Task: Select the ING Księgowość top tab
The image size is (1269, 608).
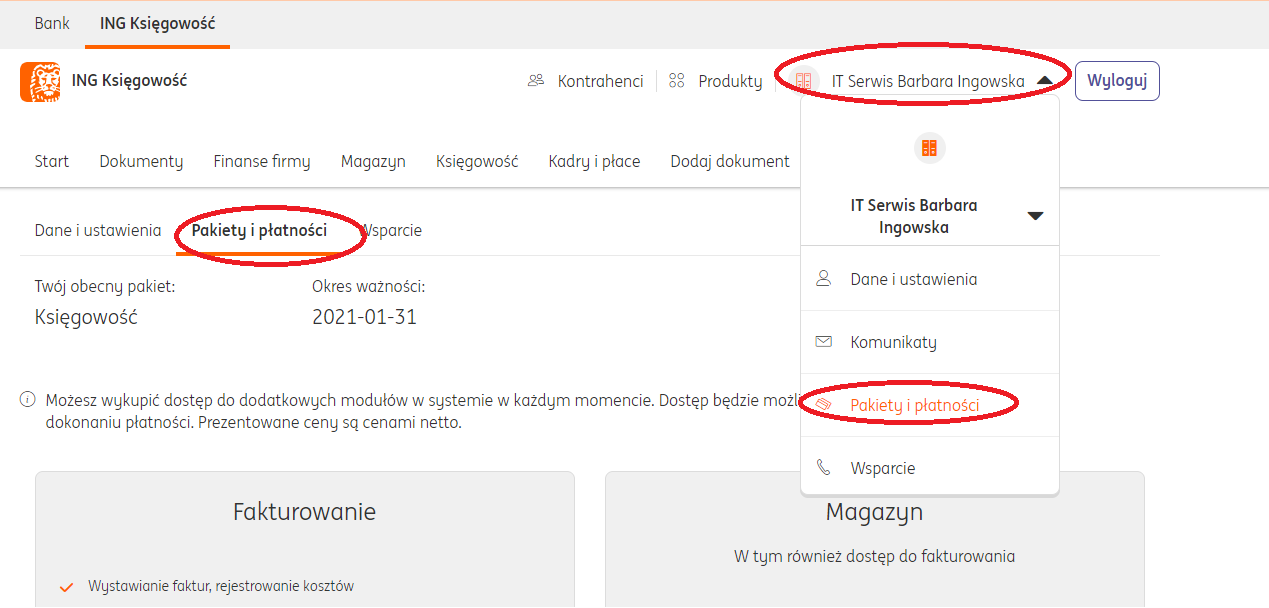Action: point(157,23)
